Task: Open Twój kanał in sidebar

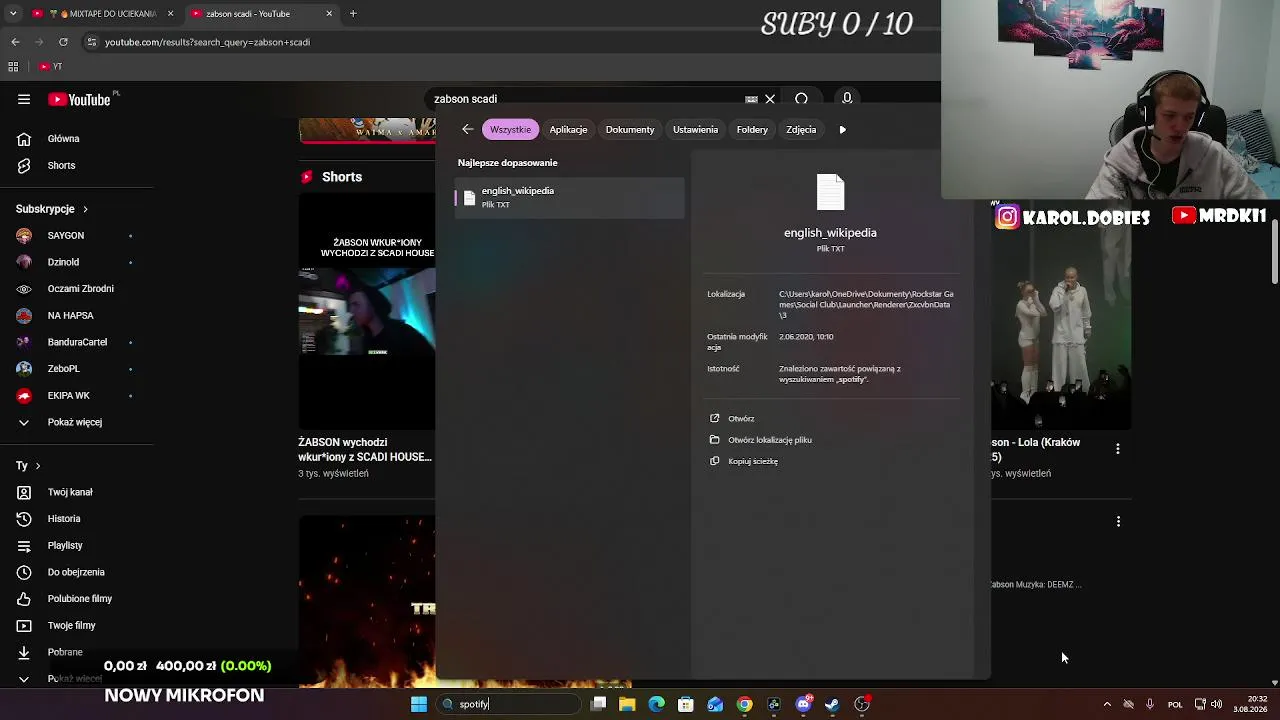Action: pos(70,492)
